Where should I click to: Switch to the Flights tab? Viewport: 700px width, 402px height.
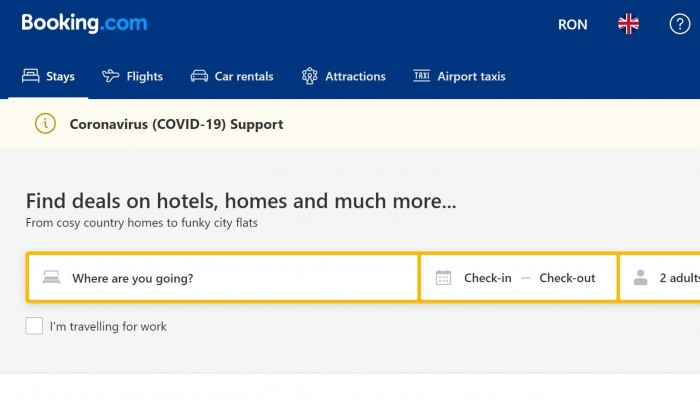144,76
